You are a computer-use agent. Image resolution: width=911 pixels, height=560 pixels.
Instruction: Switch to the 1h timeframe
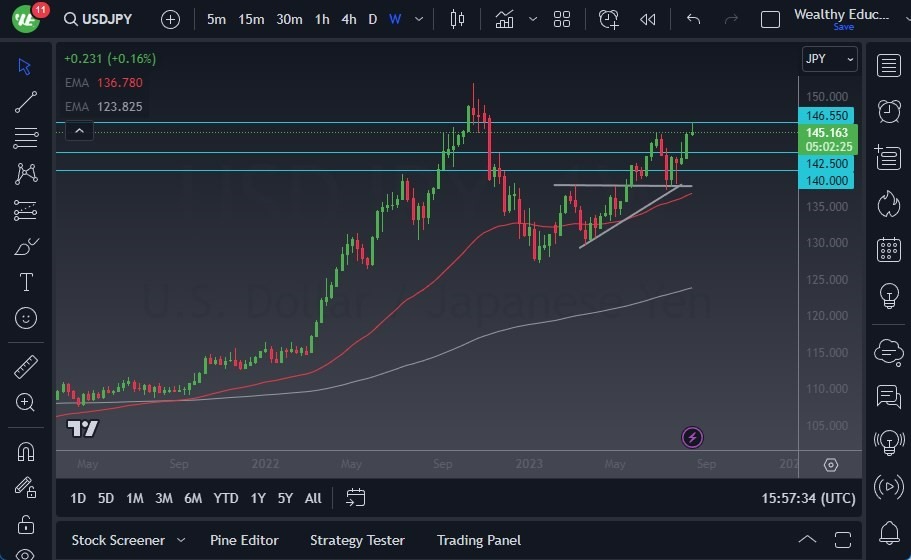322,19
